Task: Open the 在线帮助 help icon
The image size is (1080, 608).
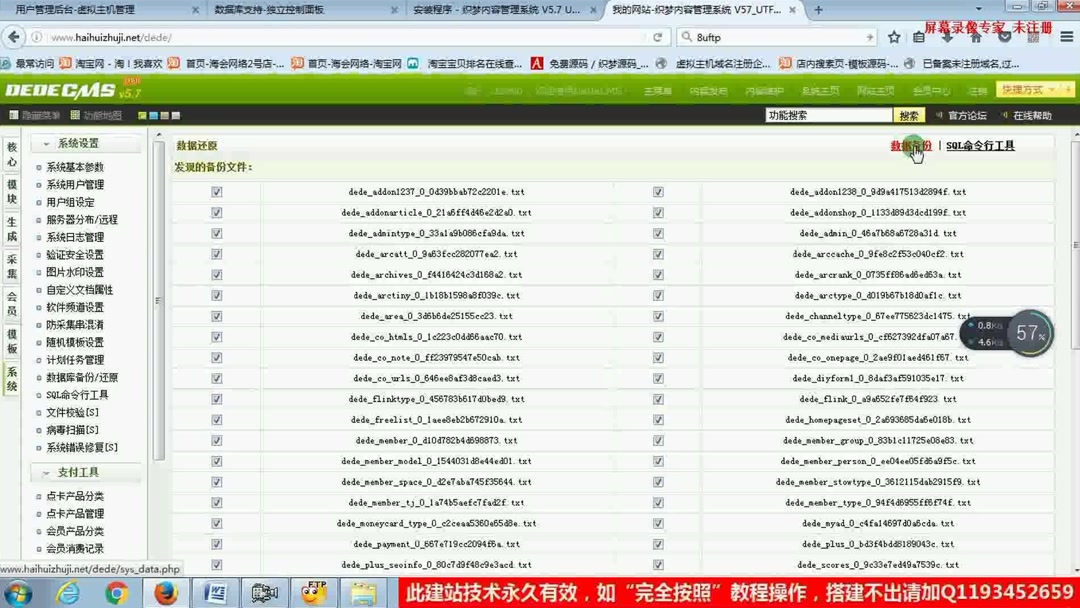Action: tap(1032, 115)
